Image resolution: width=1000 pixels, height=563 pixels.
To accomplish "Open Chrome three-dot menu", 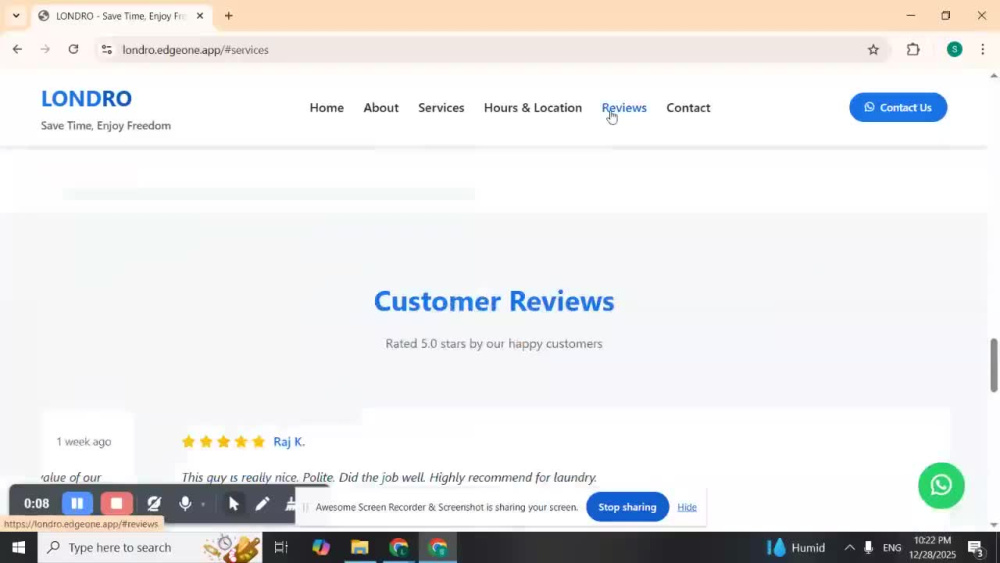I will 982,49.
